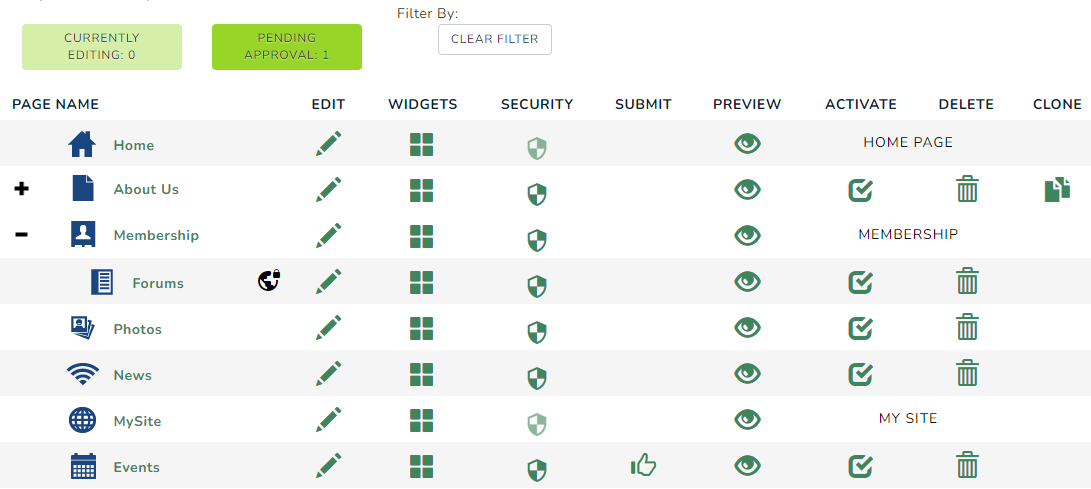Open the Photos page name link
Viewport: 1091px width, 489px height.
click(x=138, y=329)
